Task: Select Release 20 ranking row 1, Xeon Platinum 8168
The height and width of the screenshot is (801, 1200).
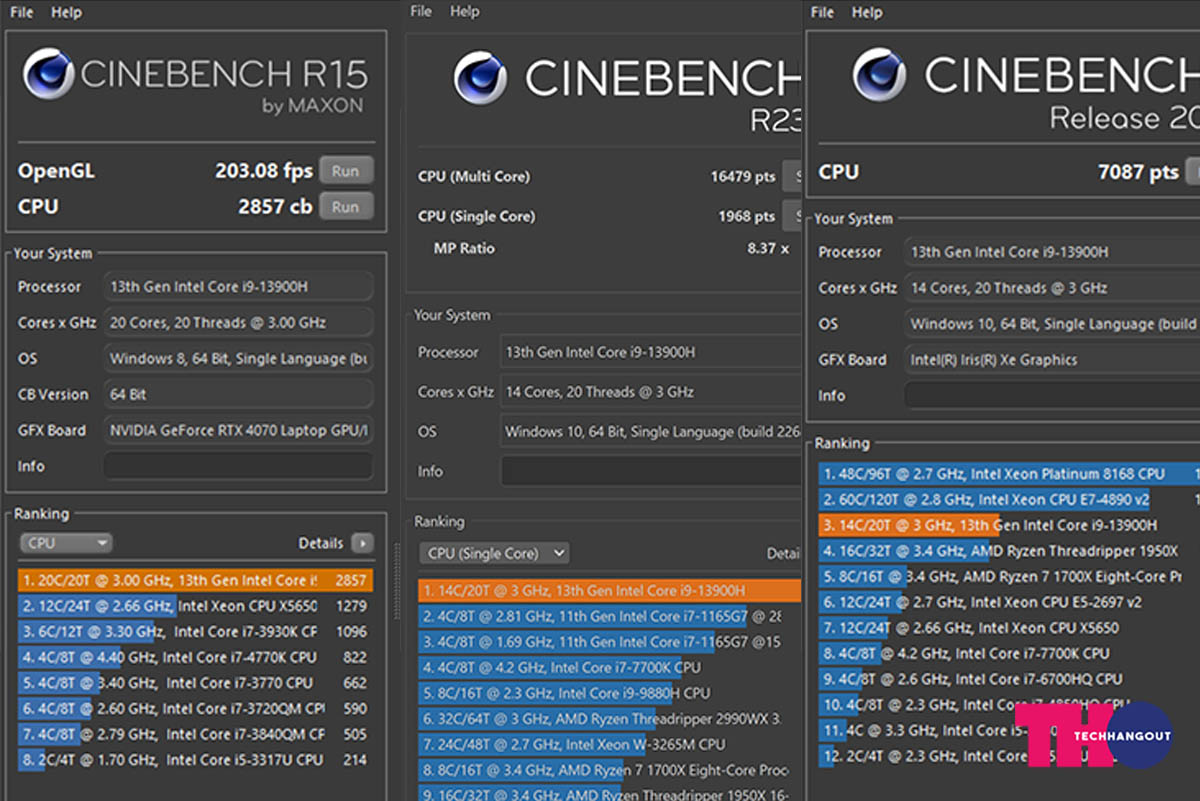Action: [1009, 474]
